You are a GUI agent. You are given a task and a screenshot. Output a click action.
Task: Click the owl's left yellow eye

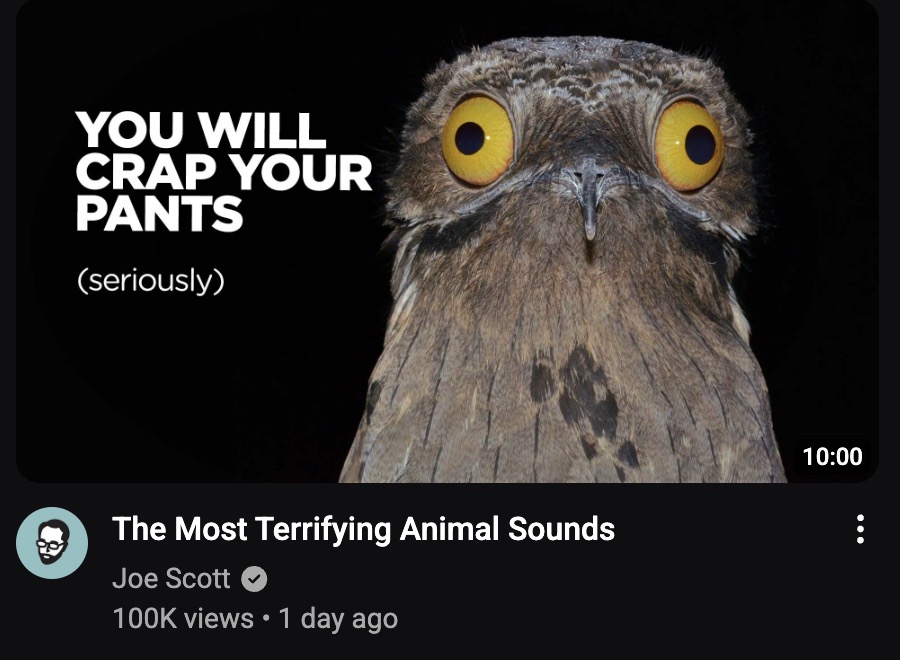click(x=478, y=141)
